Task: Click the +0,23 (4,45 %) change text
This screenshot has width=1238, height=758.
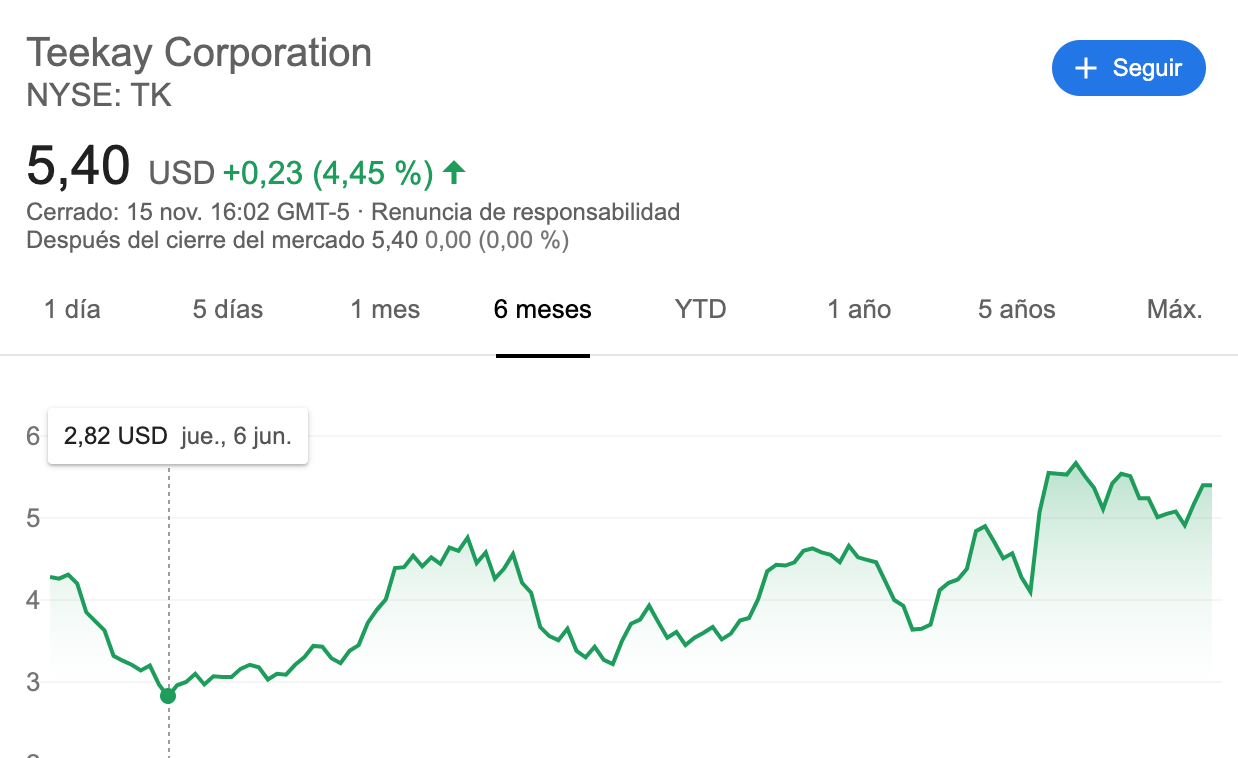Action: click(328, 173)
